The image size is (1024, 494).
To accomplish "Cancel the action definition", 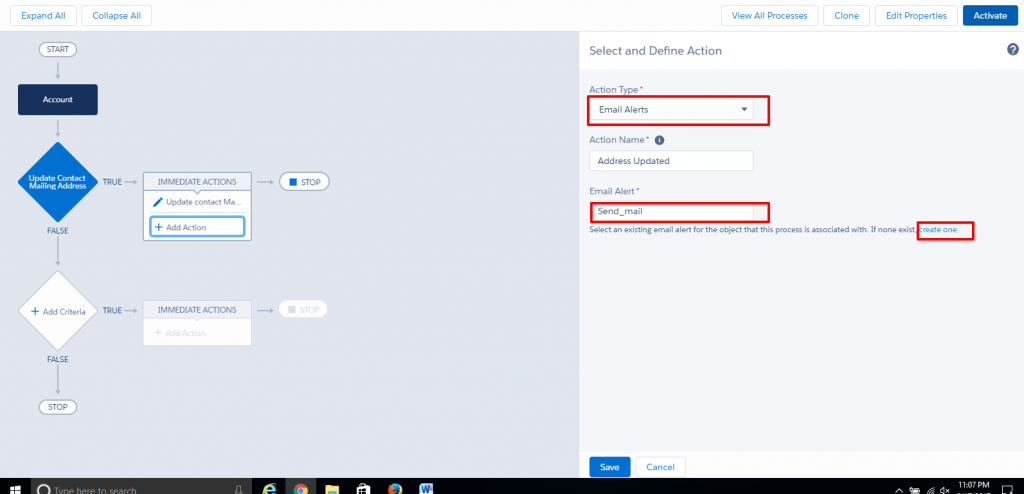I will (660, 467).
